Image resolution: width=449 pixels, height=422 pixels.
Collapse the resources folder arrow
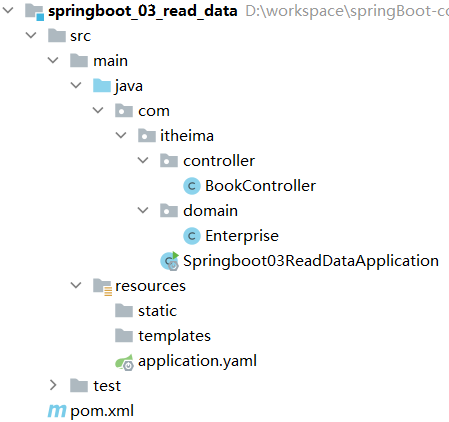tap(76, 285)
